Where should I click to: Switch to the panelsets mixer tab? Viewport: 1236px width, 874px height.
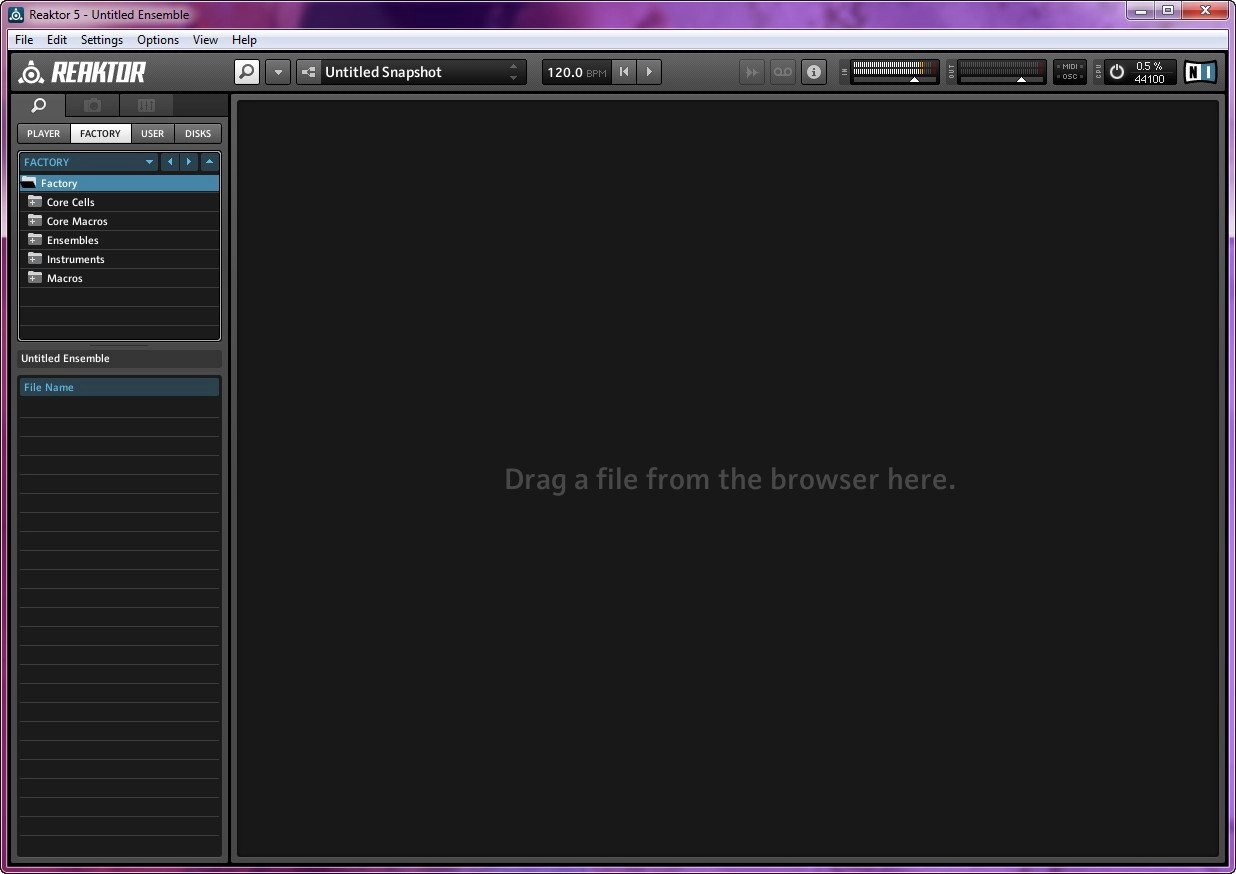click(x=146, y=105)
